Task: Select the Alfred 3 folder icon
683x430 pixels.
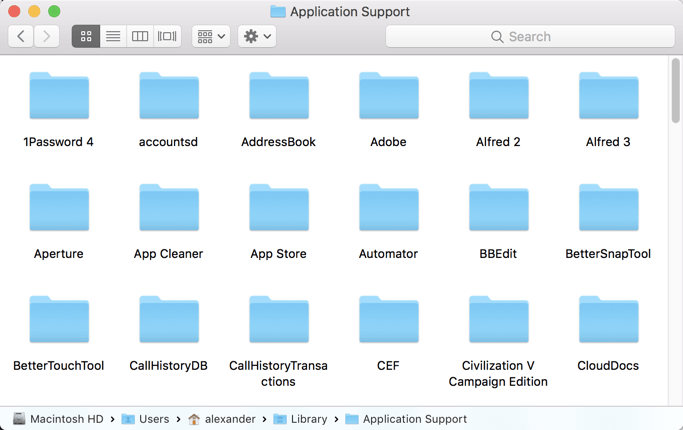Action: (x=609, y=95)
